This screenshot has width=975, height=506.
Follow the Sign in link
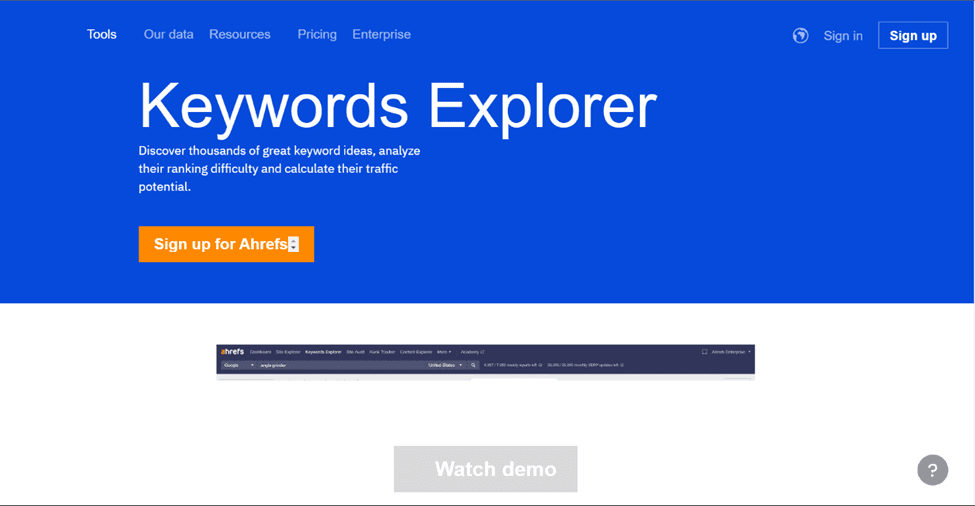(x=843, y=35)
